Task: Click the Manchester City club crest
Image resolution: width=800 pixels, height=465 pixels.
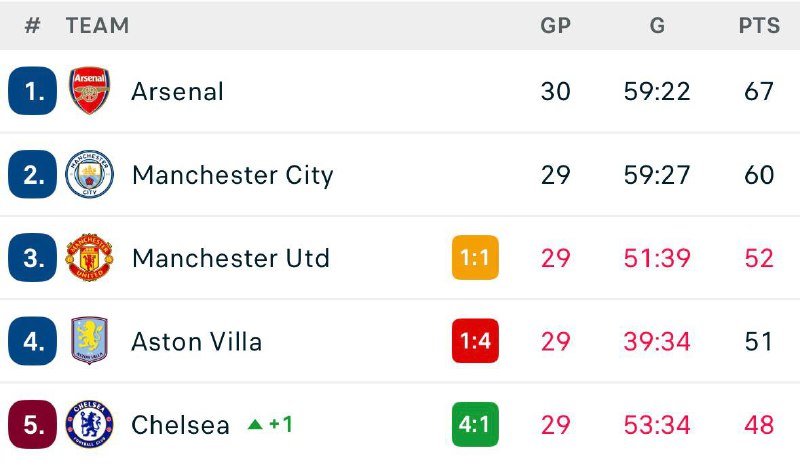Action: pos(90,175)
